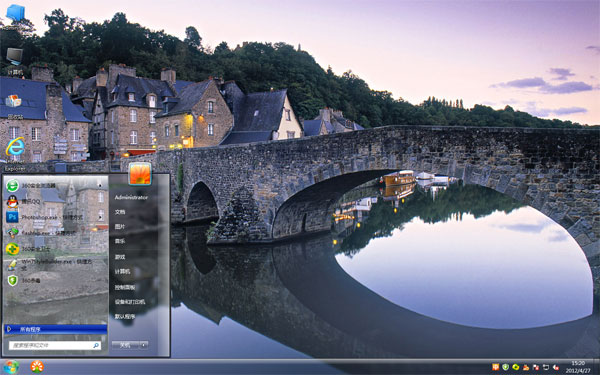Launch Tencent QQ from Start menu
Image resolution: width=600 pixels, height=375 pixels.
55,202
